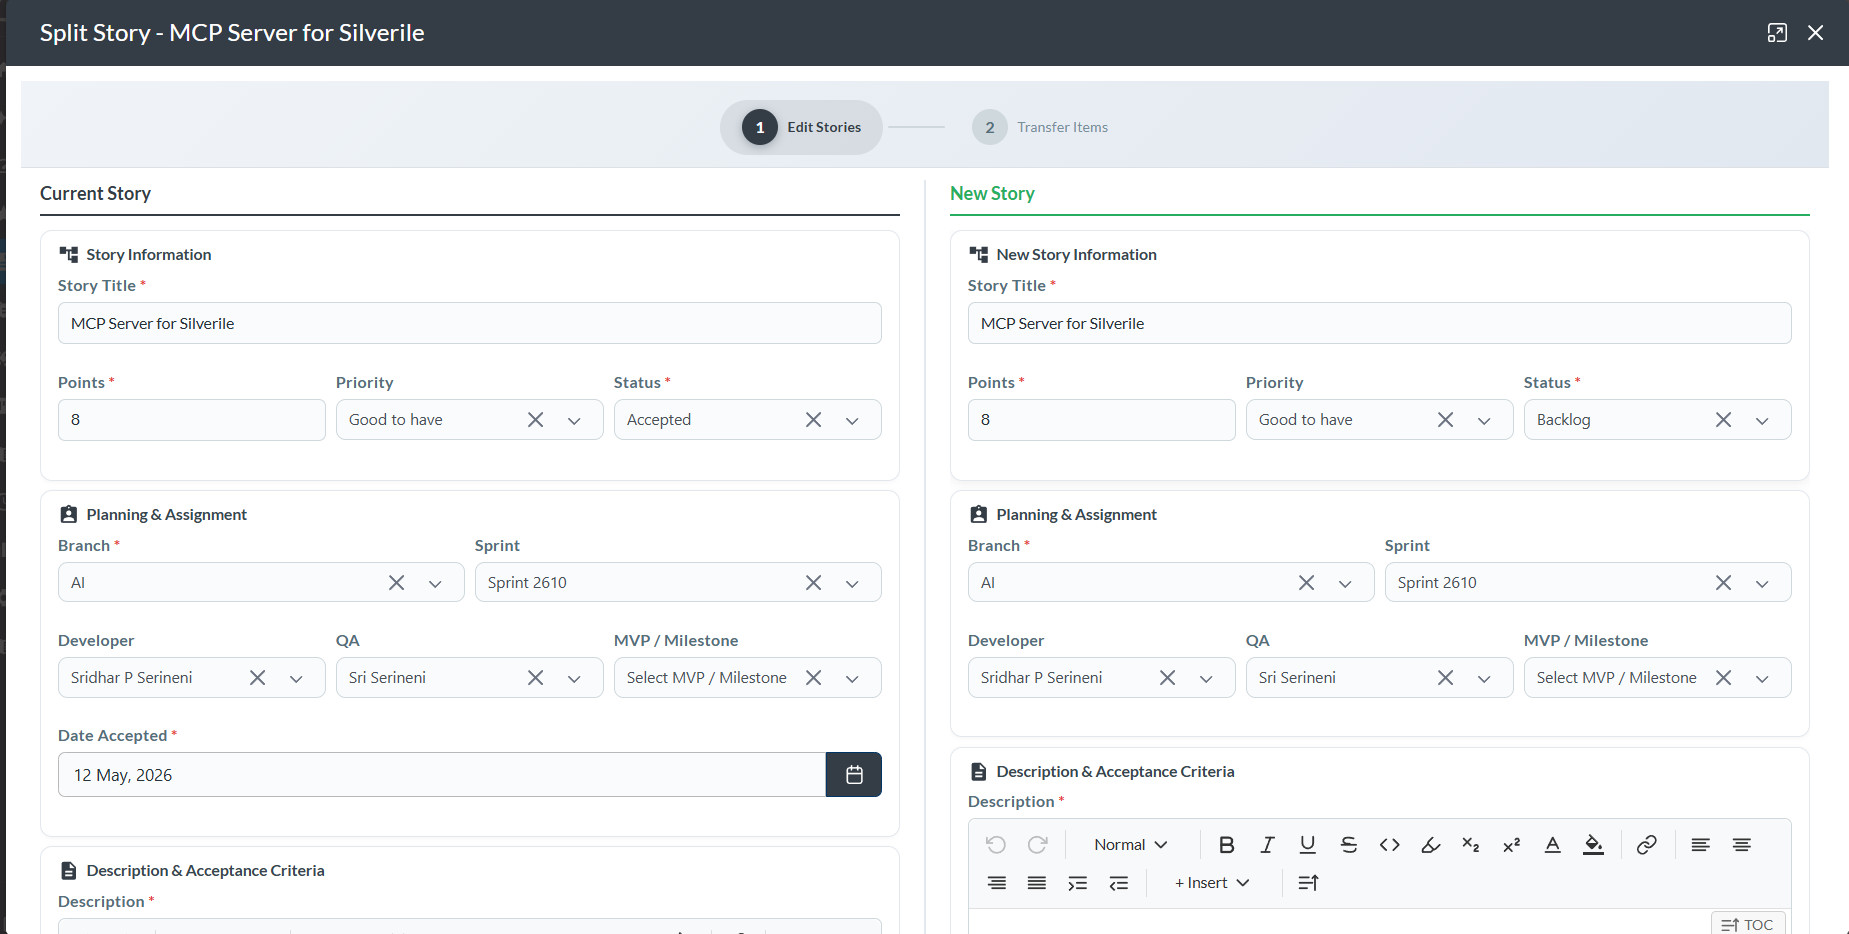Screen dimensions: 1849x934
Task: Click the TOC button
Action: coord(1748,925)
